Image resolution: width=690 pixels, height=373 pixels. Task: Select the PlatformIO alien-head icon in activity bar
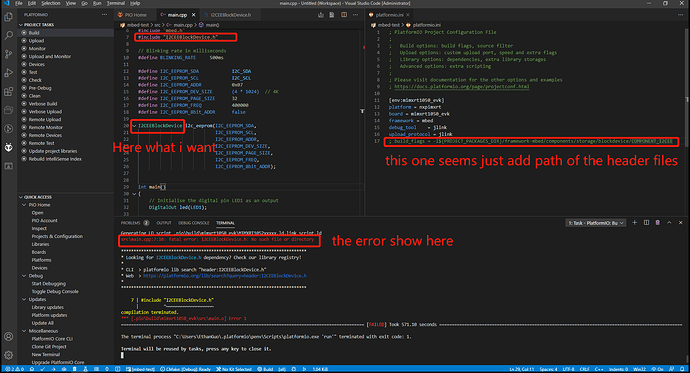[8, 147]
